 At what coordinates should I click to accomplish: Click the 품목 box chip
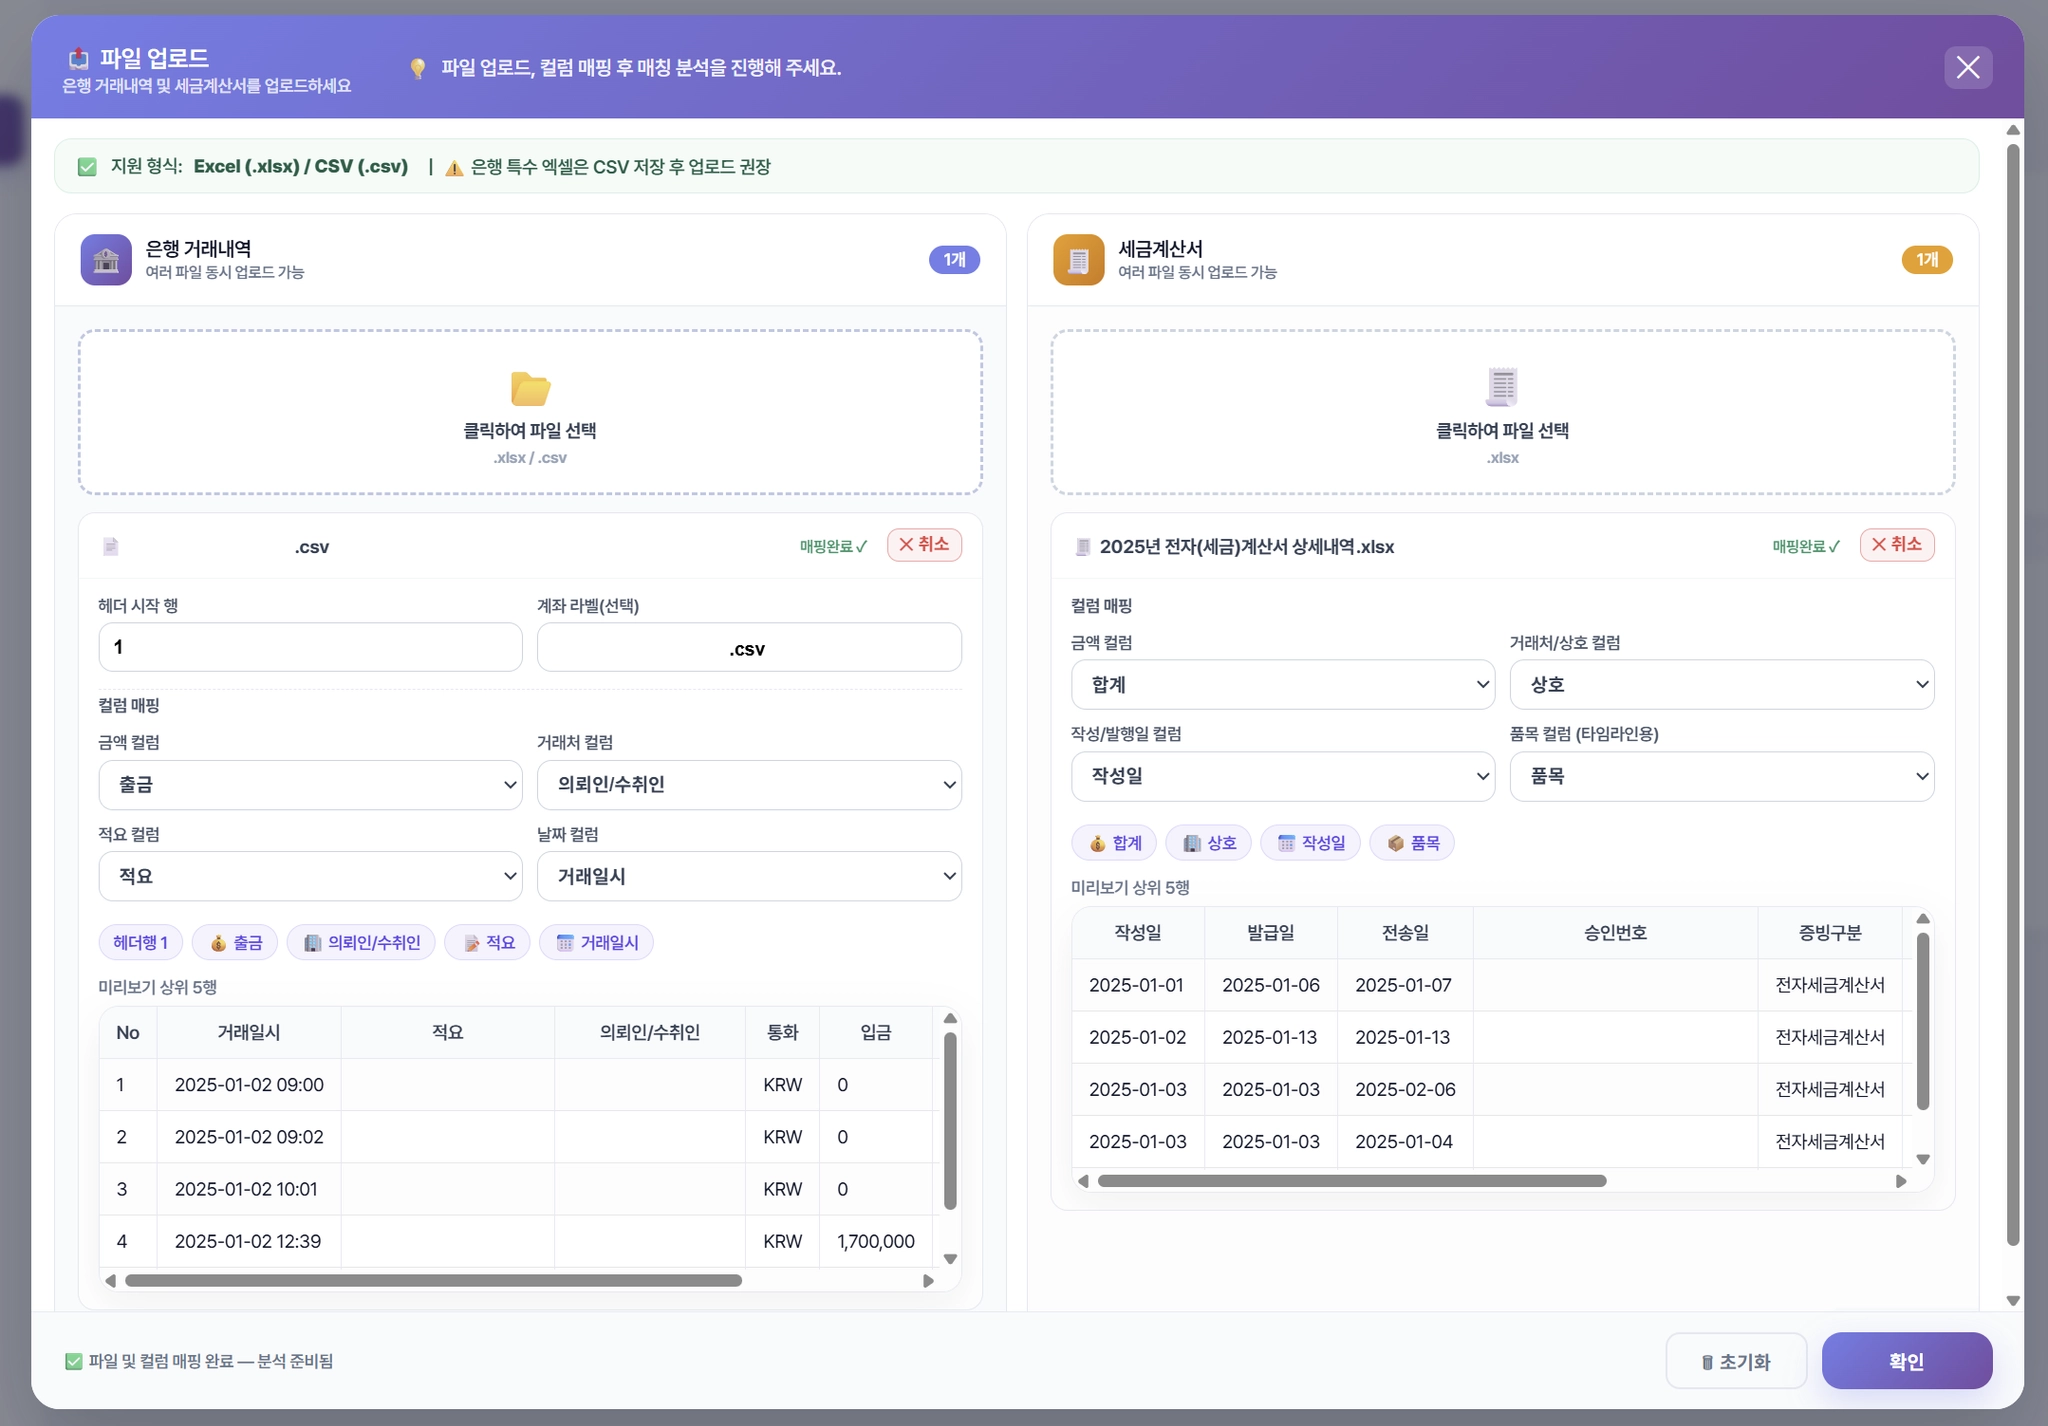[x=1412, y=843]
